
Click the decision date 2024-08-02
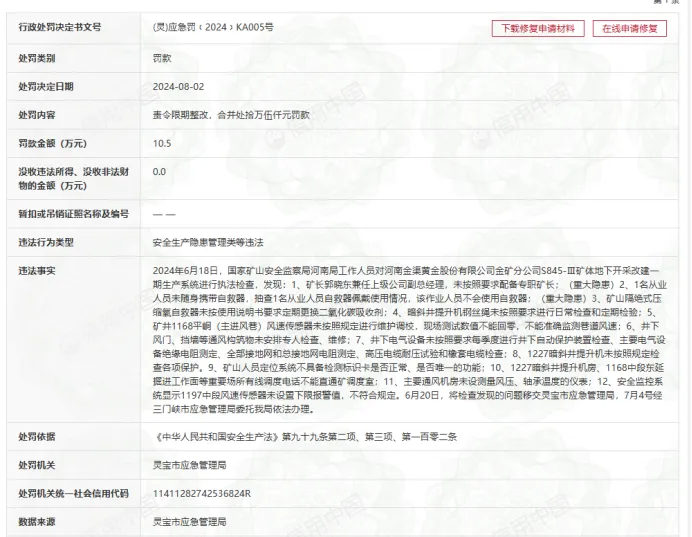(x=178, y=87)
